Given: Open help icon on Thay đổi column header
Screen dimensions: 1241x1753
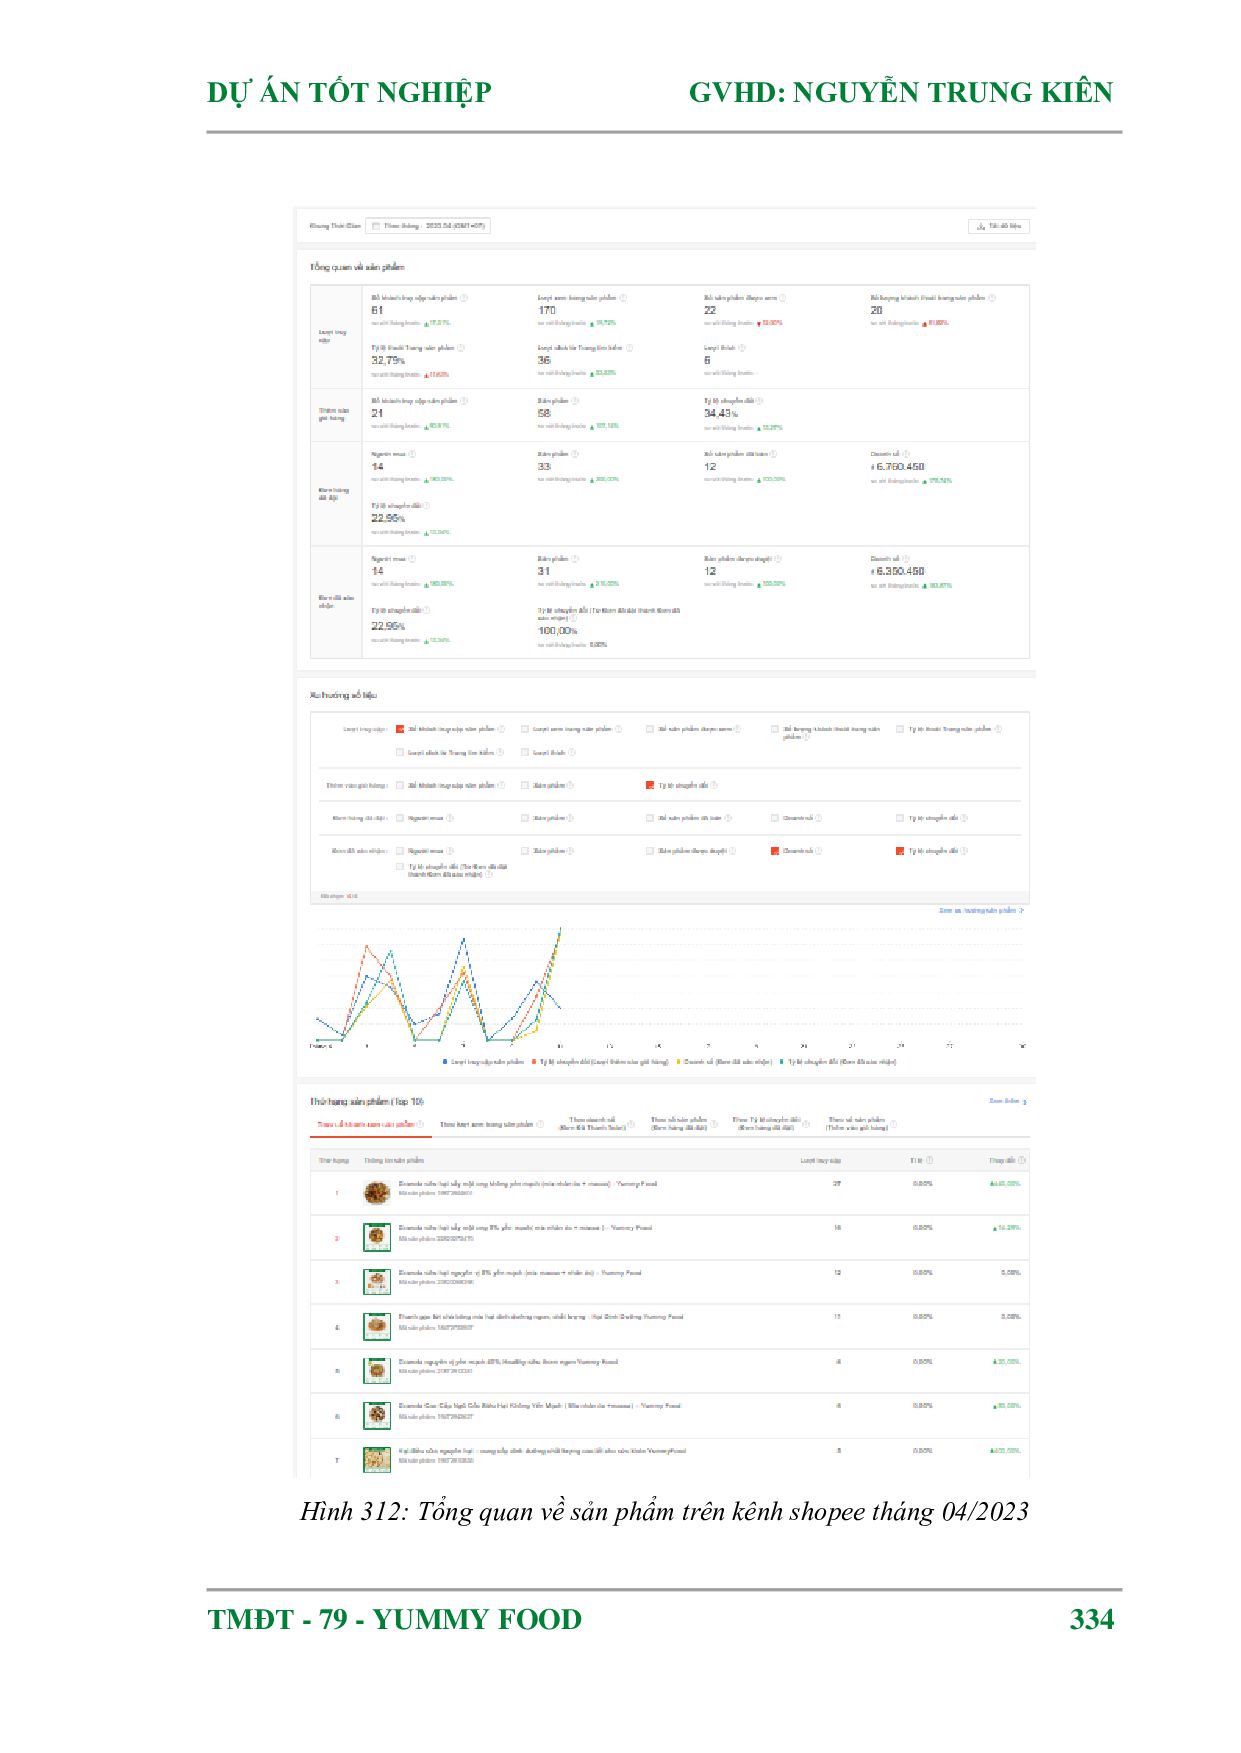Looking at the screenshot, I should coord(1022,1160).
